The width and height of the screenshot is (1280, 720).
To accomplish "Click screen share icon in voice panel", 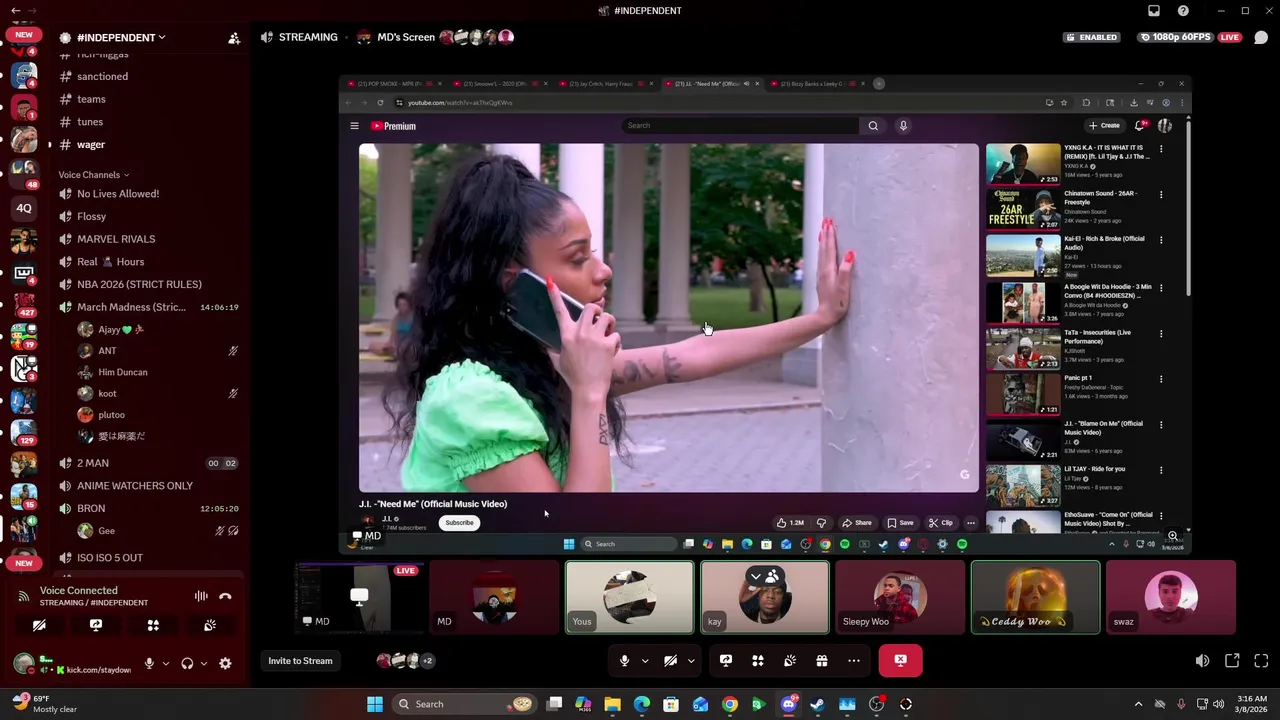I will [x=96, y=625].
